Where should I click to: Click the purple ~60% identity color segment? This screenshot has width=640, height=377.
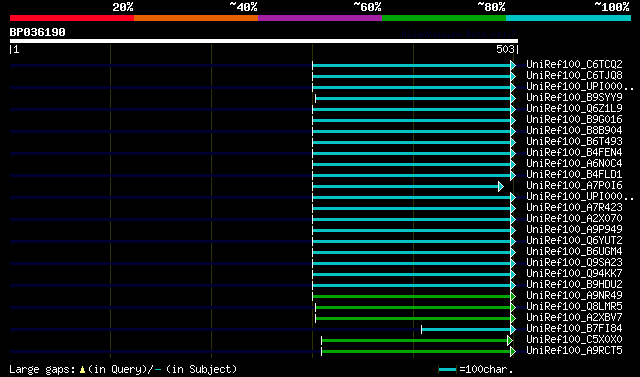(320, 18)
